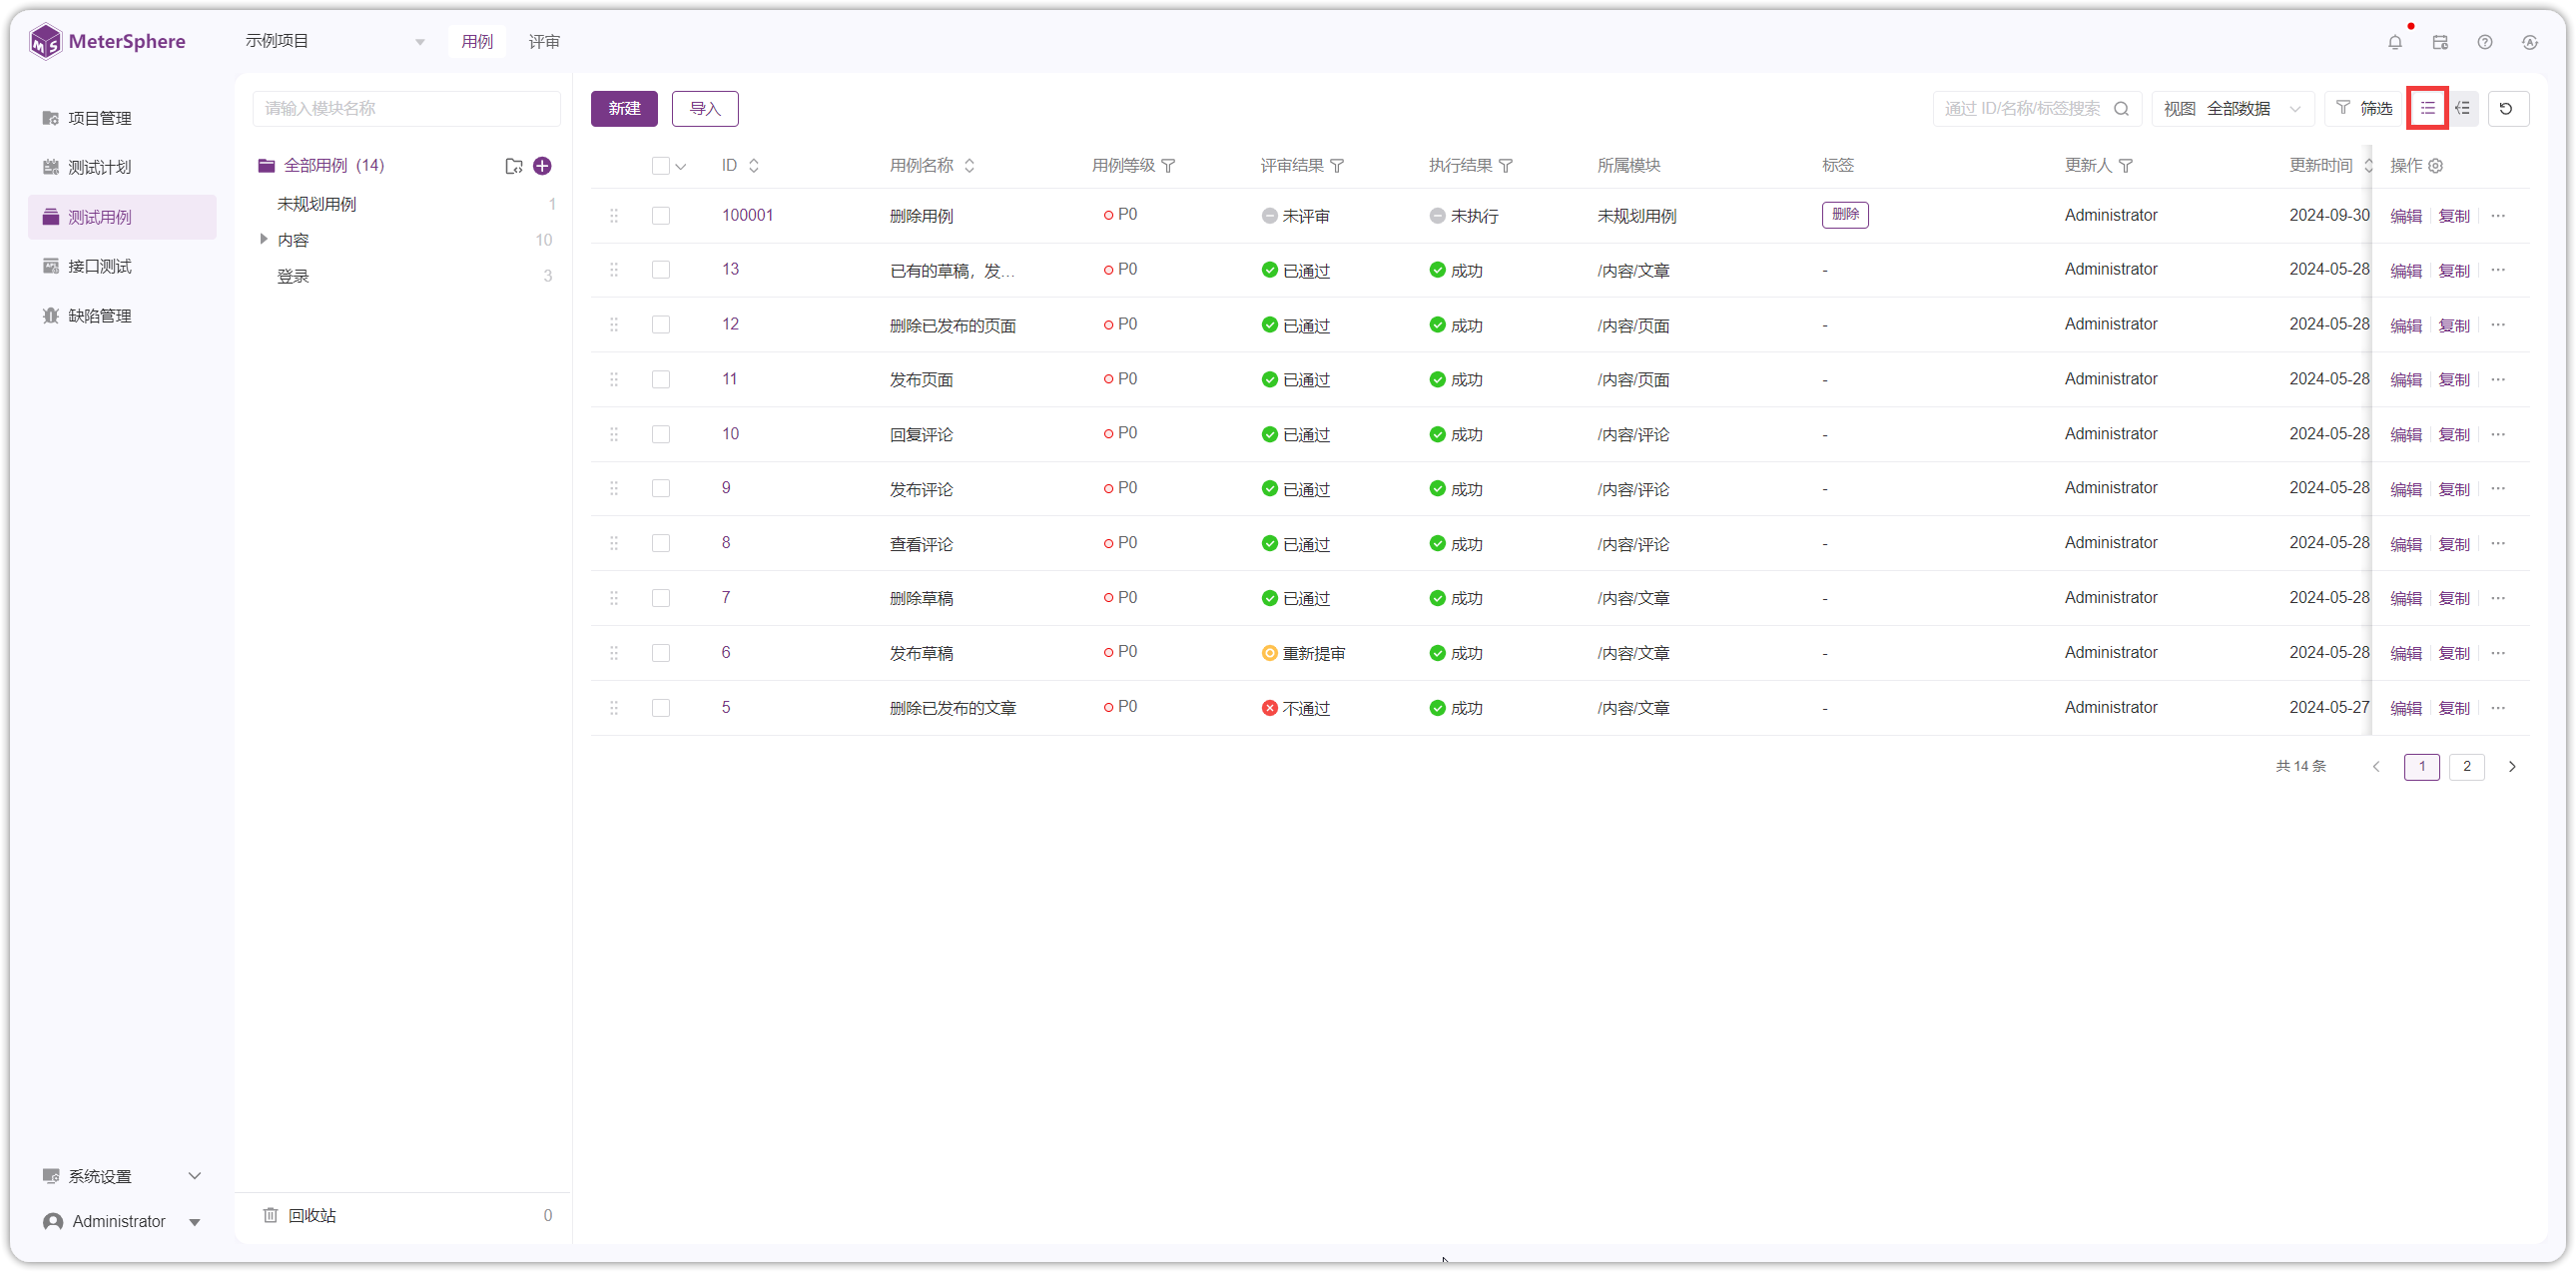Image resolution: width=2576 pixels, height=1272 pixels.
Task: Click the 新建 button
Action: (624, 108)
